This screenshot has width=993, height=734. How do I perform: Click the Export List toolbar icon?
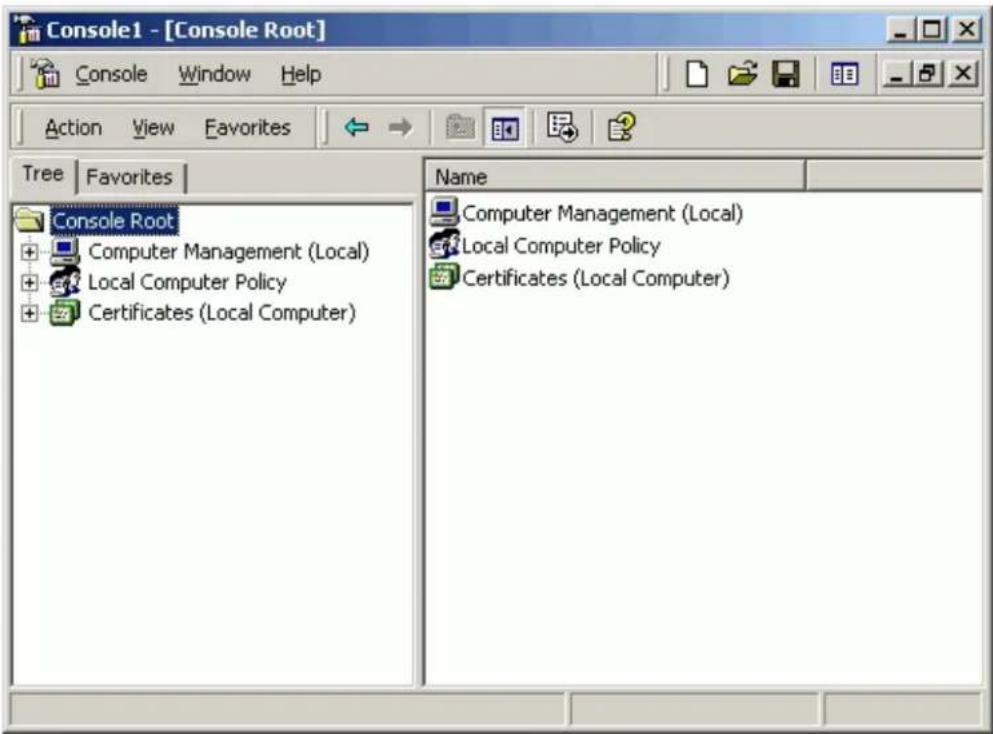pyautogui.click(x=562, y=127)
